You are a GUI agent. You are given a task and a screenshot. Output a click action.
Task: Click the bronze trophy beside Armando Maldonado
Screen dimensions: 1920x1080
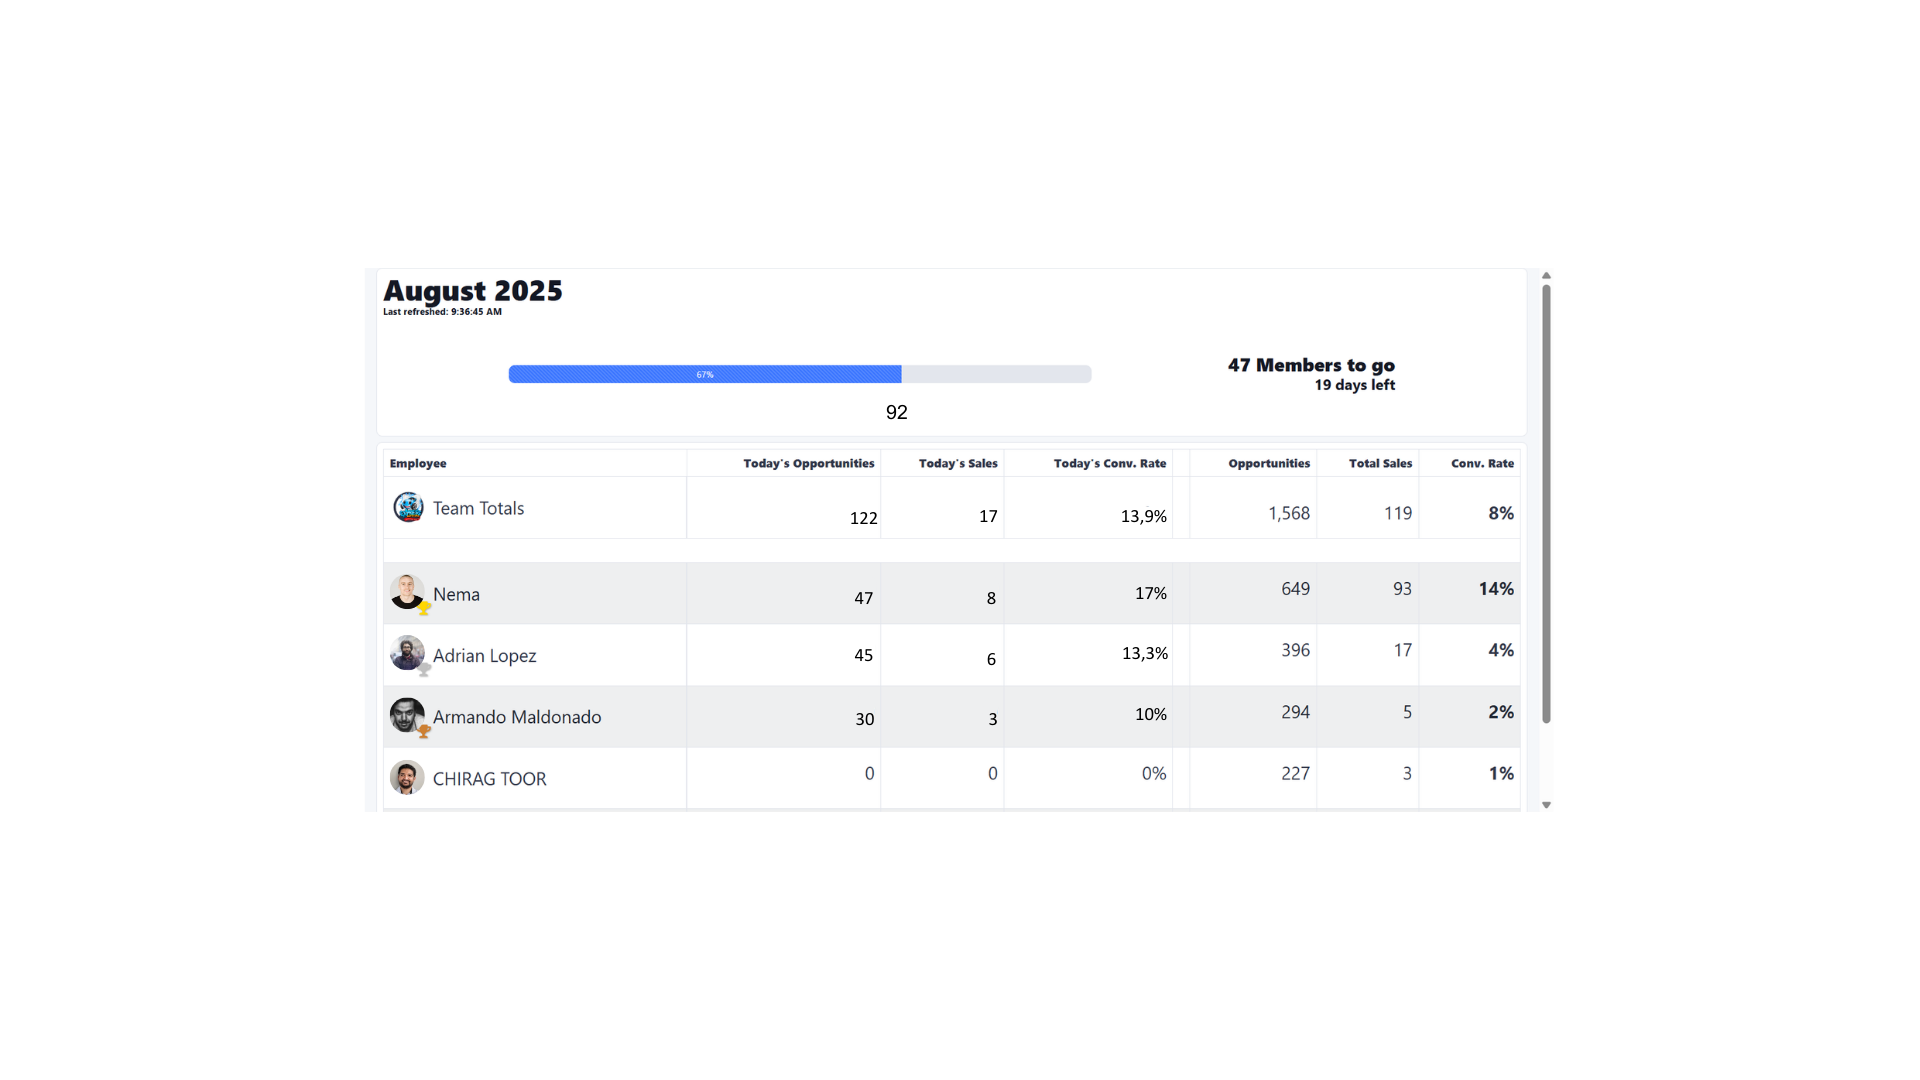coord(422,731)
